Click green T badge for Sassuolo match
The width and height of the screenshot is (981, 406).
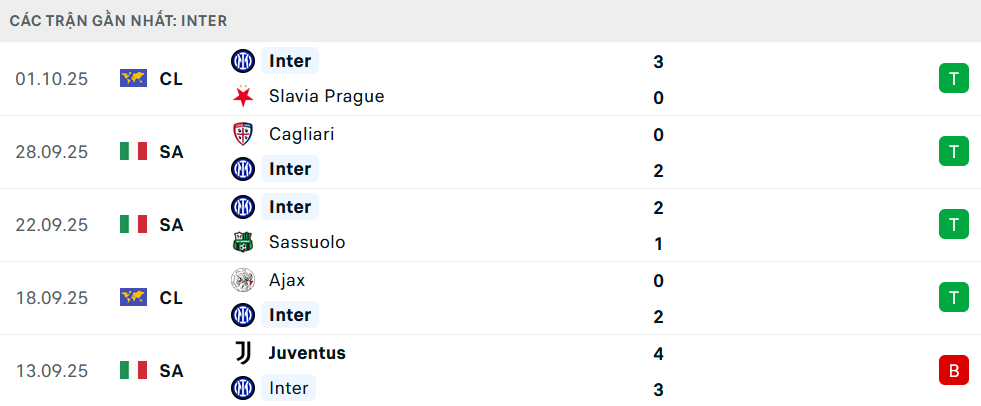[x=954, y=224]
